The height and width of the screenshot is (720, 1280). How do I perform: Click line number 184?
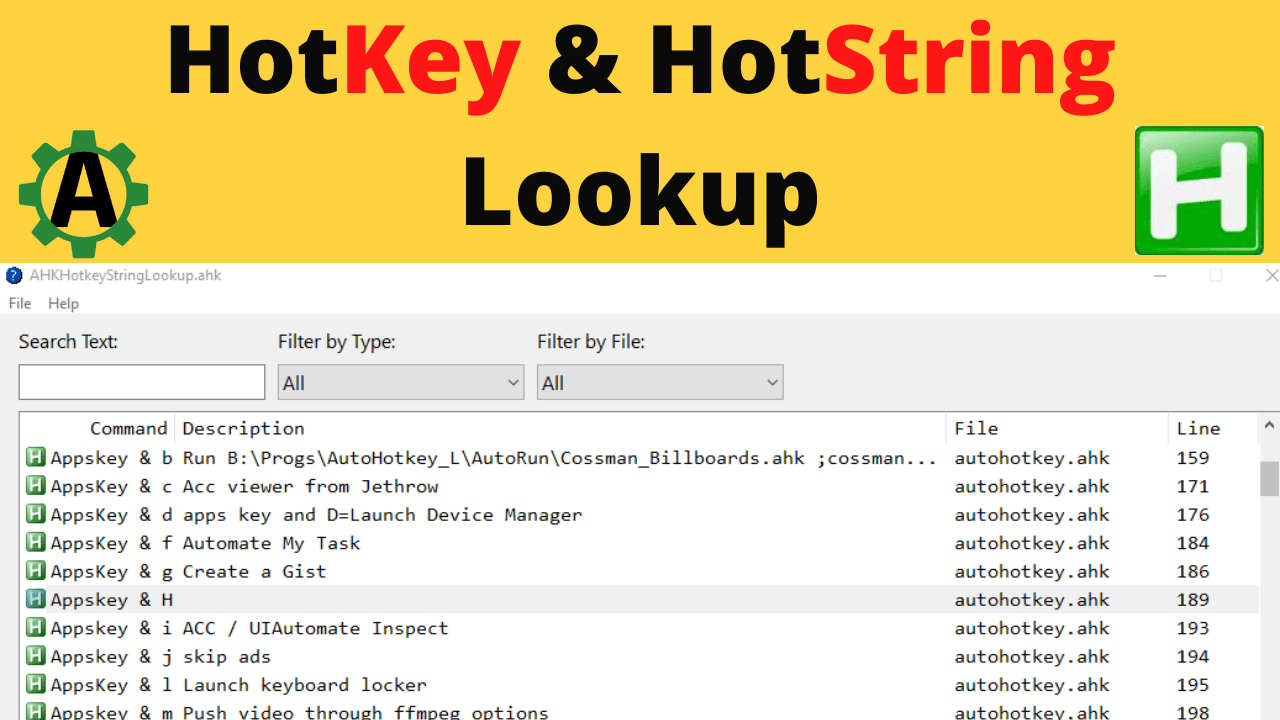(1193, 543)
